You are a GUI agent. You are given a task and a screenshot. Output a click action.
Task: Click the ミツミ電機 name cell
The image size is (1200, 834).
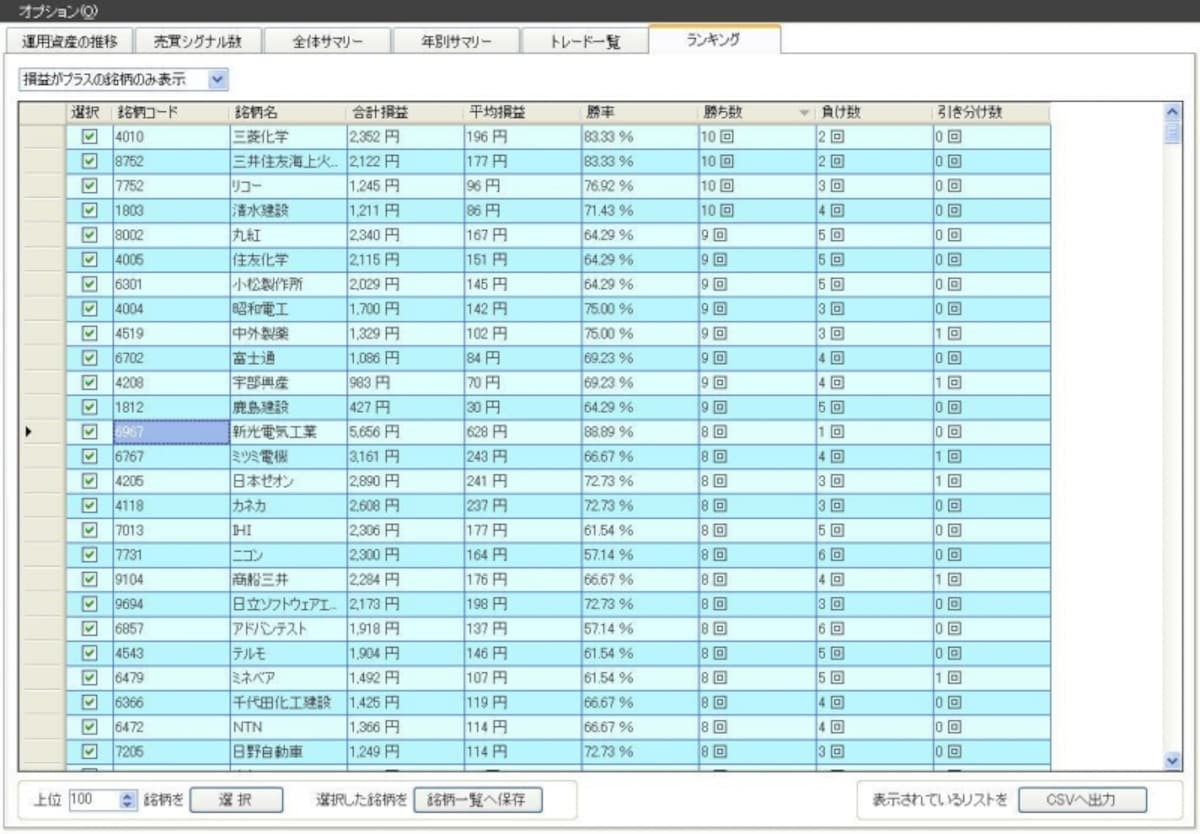(x=288, y=456)
